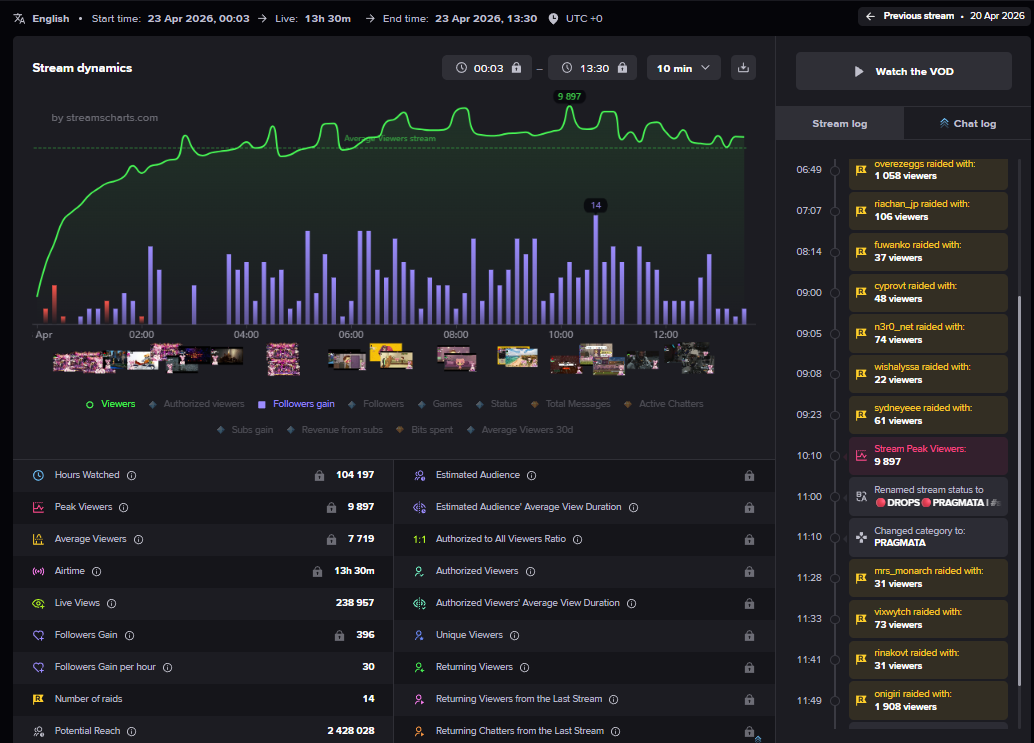Click the tallest followers gain bar labeled 14
The height and width of the screenshot is (743, 1034).
(x=595, y=270)
